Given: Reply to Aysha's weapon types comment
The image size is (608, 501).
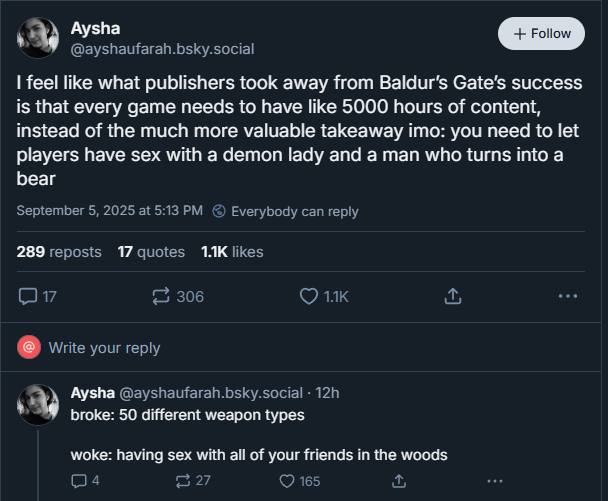Looking at the screenshot, I should 85,481.
